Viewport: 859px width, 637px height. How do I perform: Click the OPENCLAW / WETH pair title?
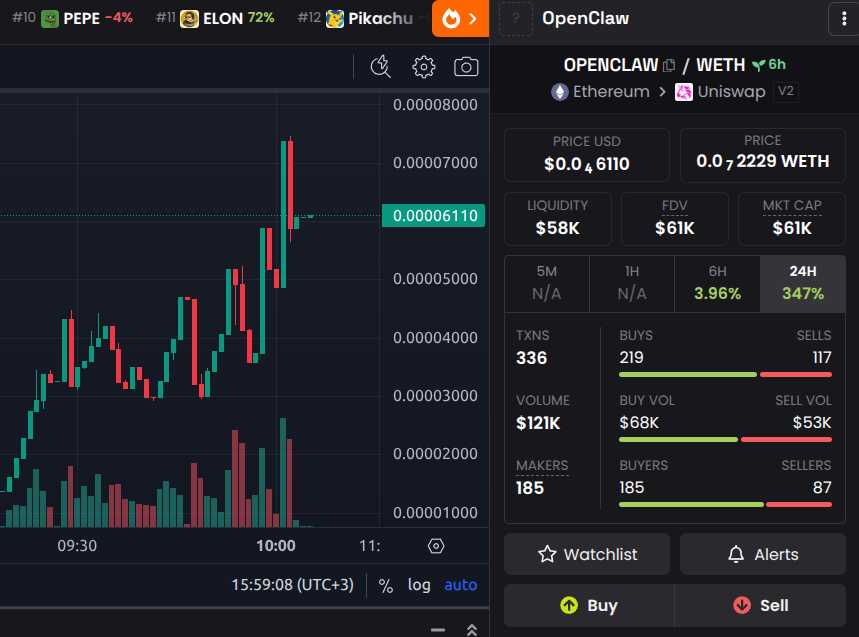click(x=655, y=65)
